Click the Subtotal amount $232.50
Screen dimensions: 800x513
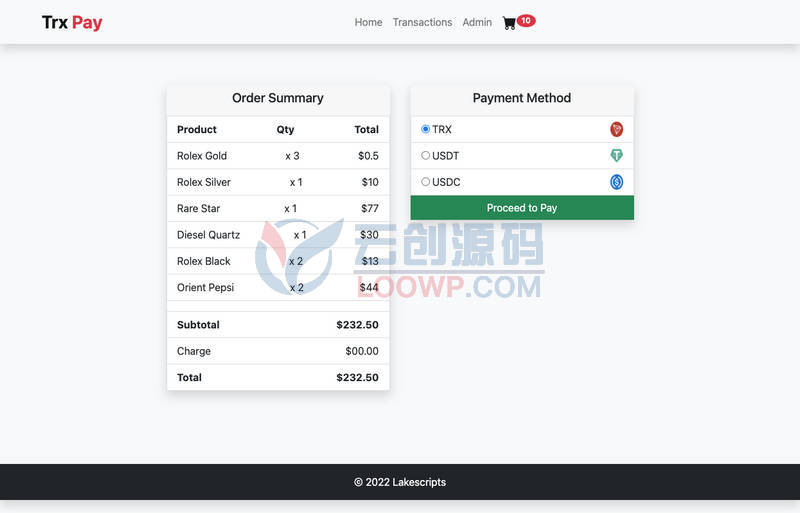pos(357,325)
